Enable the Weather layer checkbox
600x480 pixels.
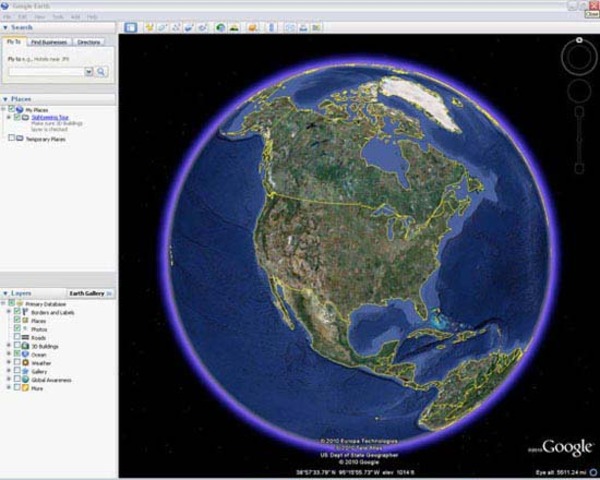(17, 362)
